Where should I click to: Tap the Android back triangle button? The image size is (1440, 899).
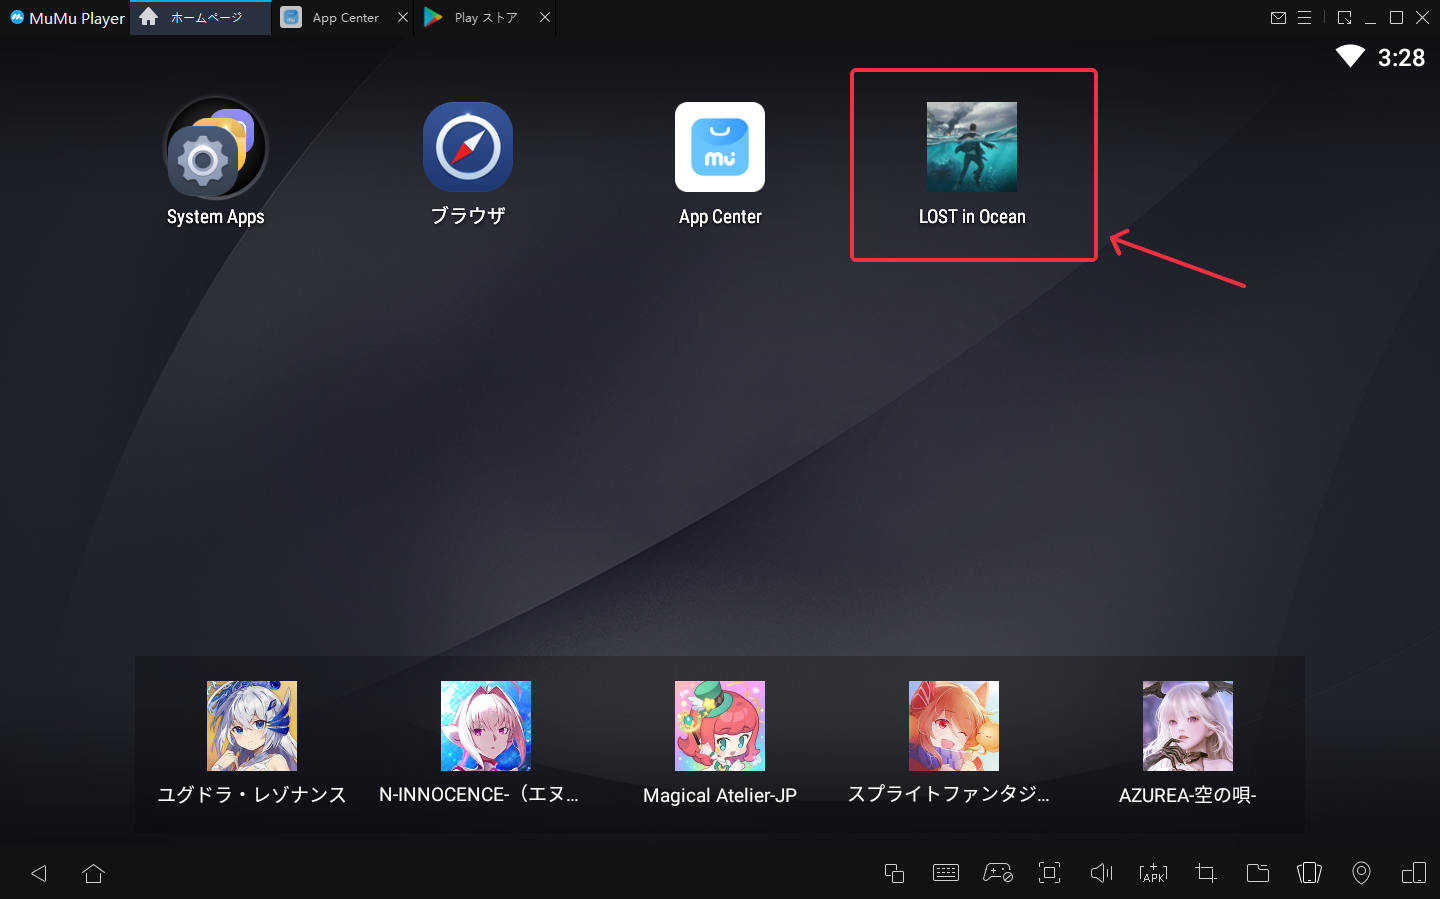click(39, 873)
